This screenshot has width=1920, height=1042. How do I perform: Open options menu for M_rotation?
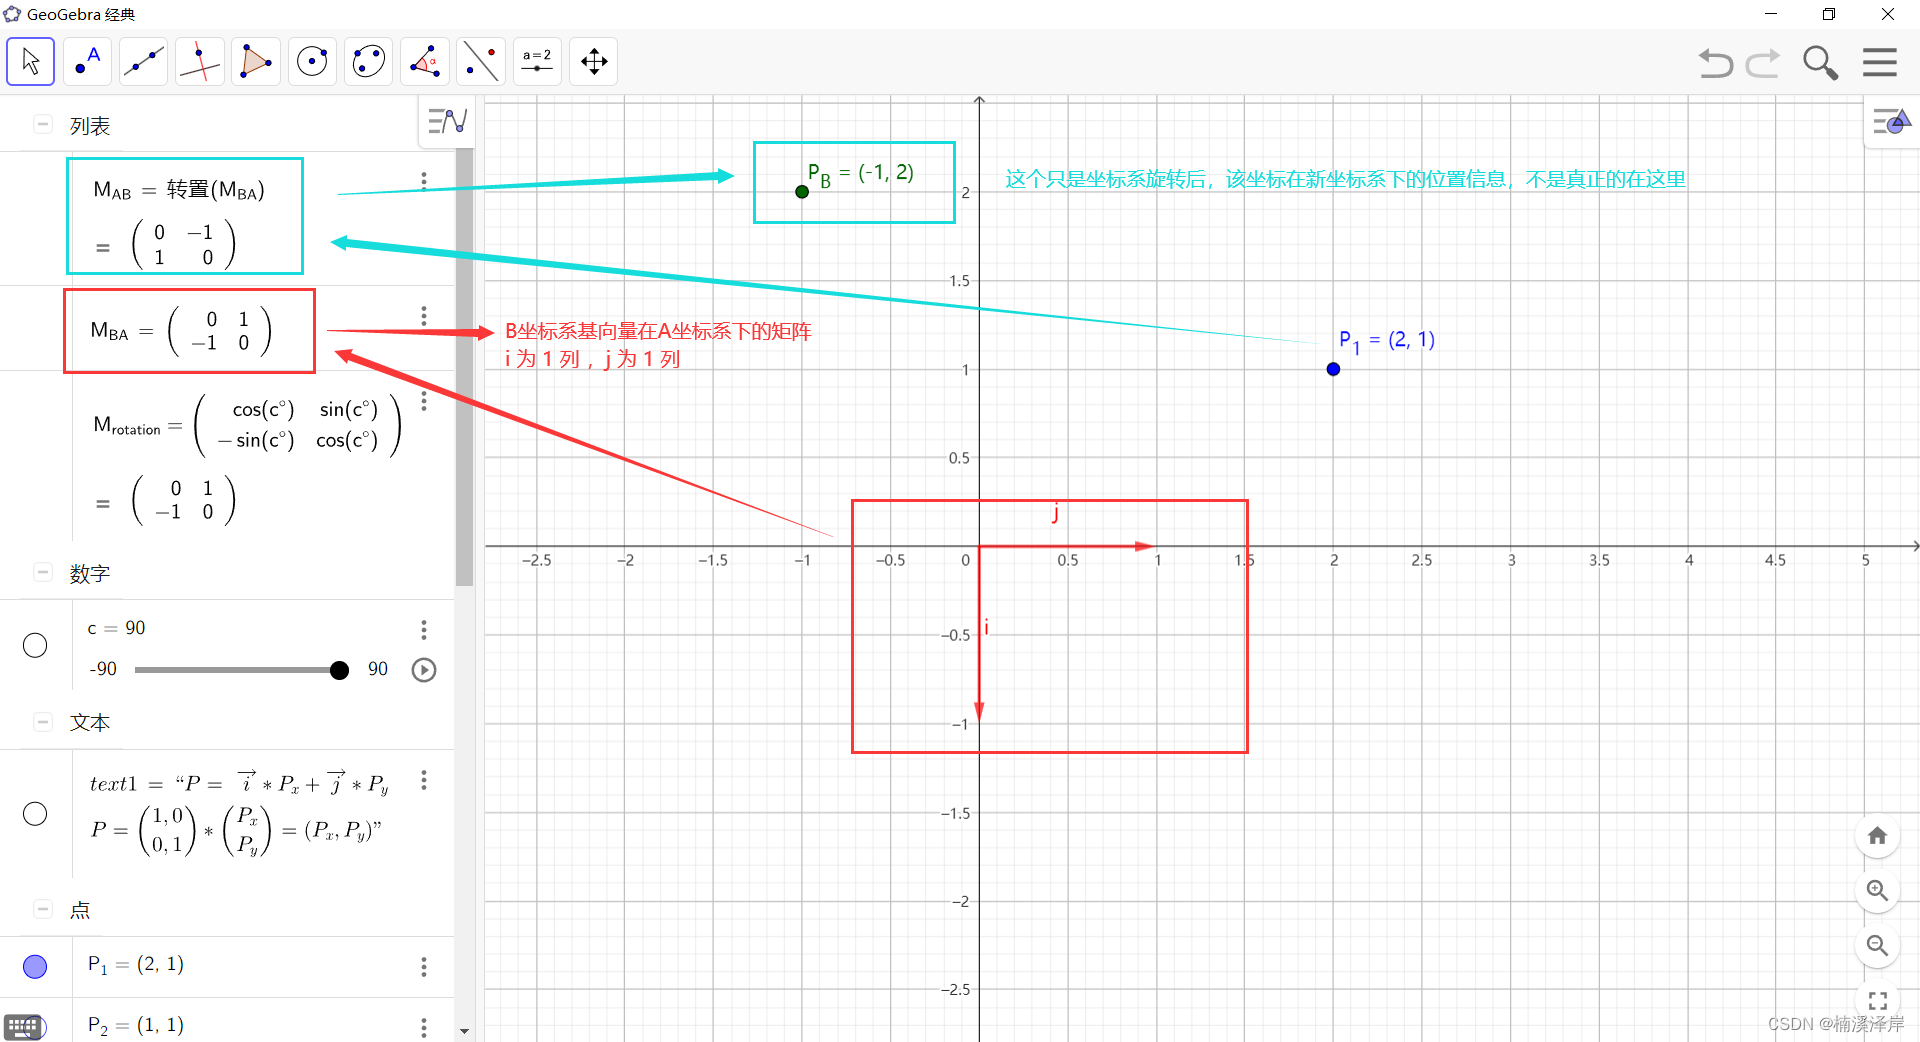(424, 401)
